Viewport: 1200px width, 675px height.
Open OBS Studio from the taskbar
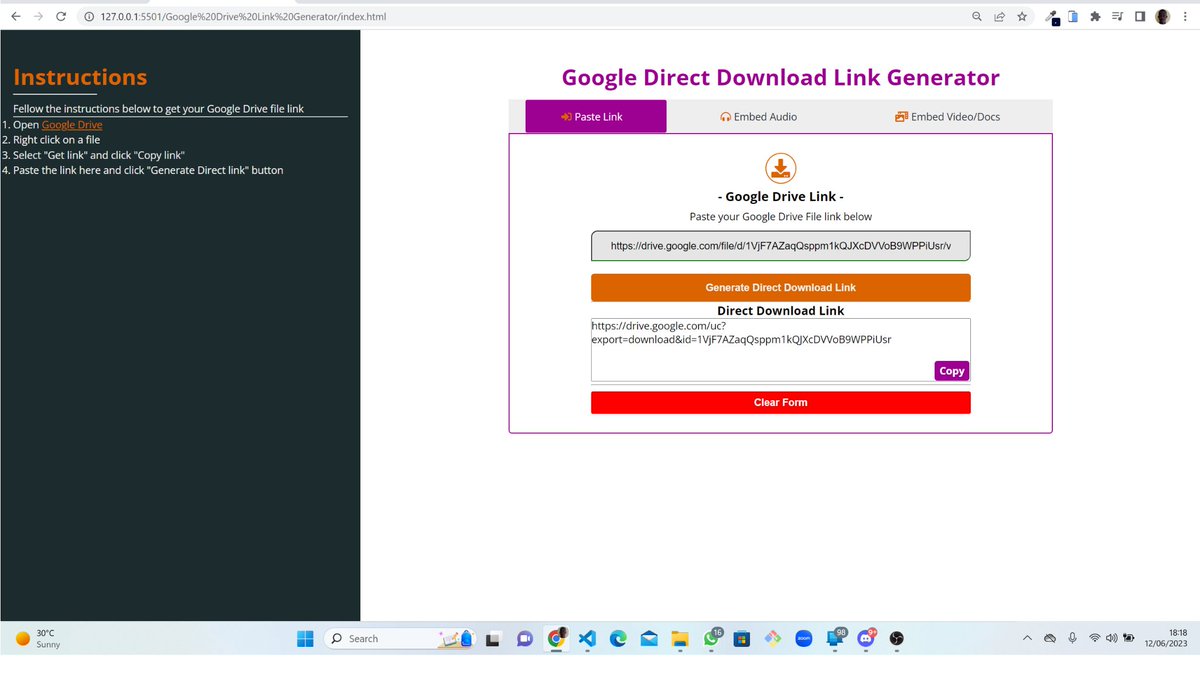pyautogui.click(x=897, y=639)
